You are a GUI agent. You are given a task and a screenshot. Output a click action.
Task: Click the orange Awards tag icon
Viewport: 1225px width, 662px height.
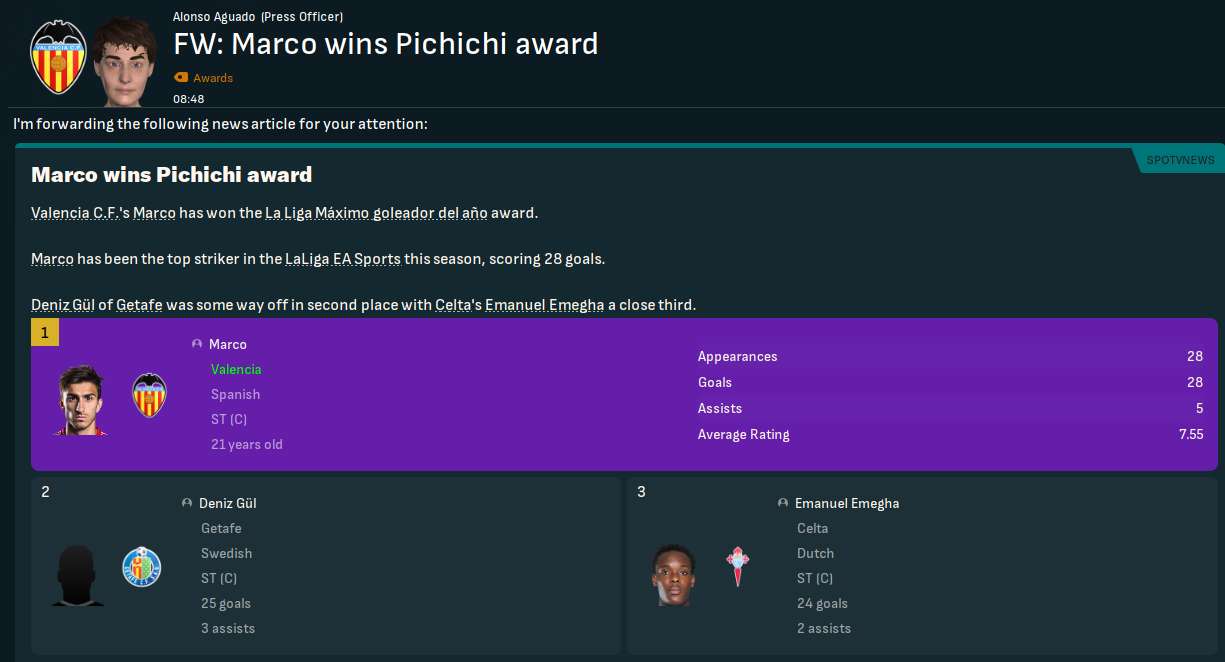181,78
